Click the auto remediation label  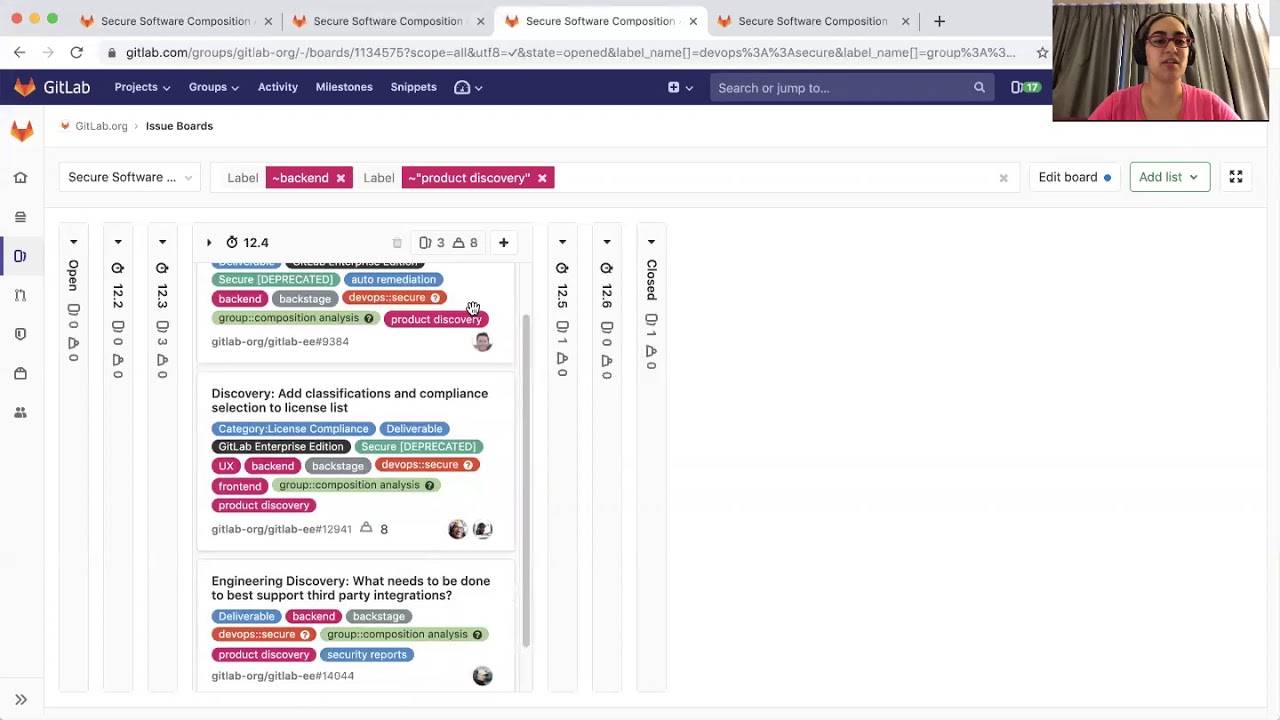tap(393, 279)
